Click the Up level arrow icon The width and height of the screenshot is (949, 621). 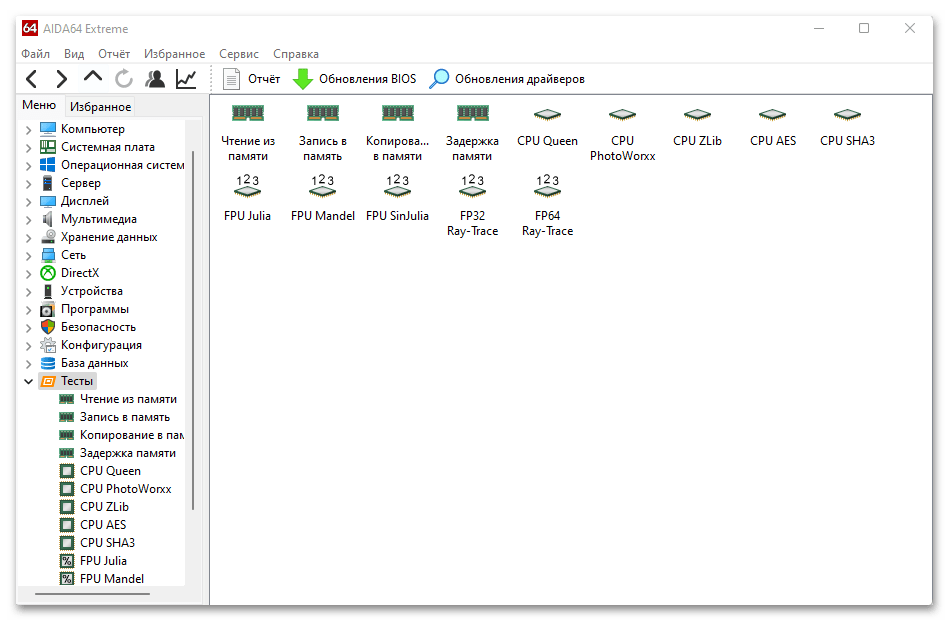(x=93, y=78)
